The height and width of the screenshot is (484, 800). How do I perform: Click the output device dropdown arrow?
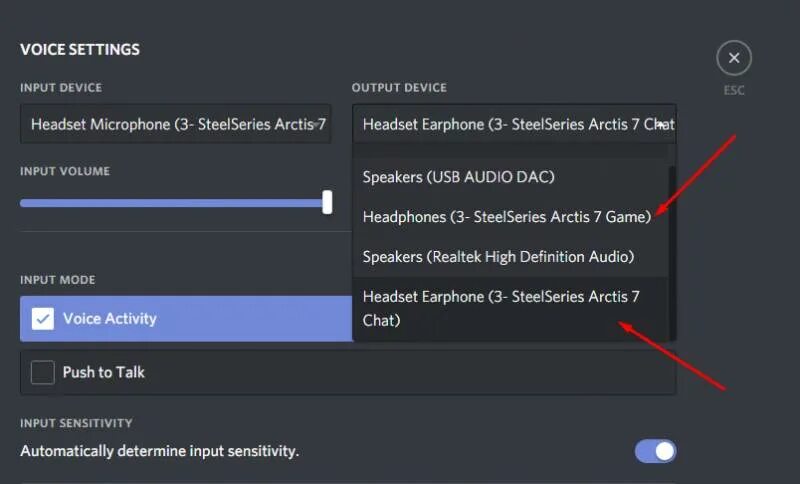[x=663, y=124]
